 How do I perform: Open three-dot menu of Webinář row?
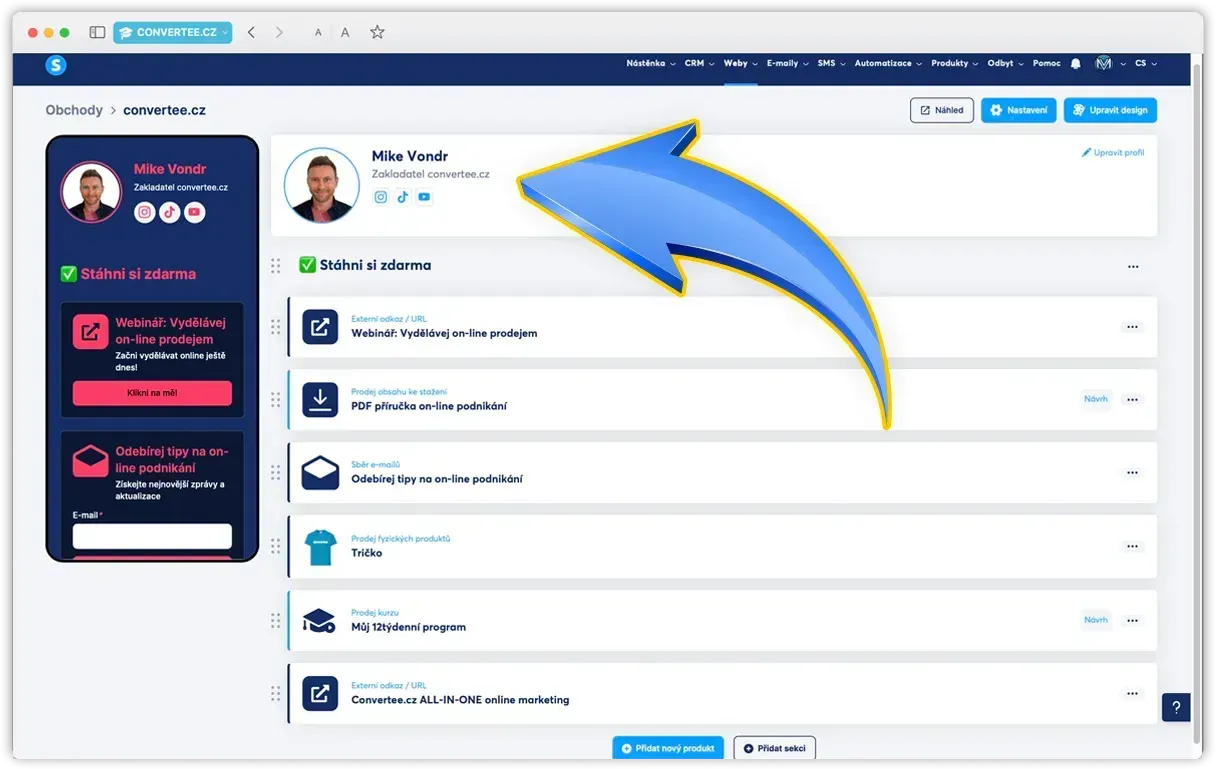point(1132,327)
